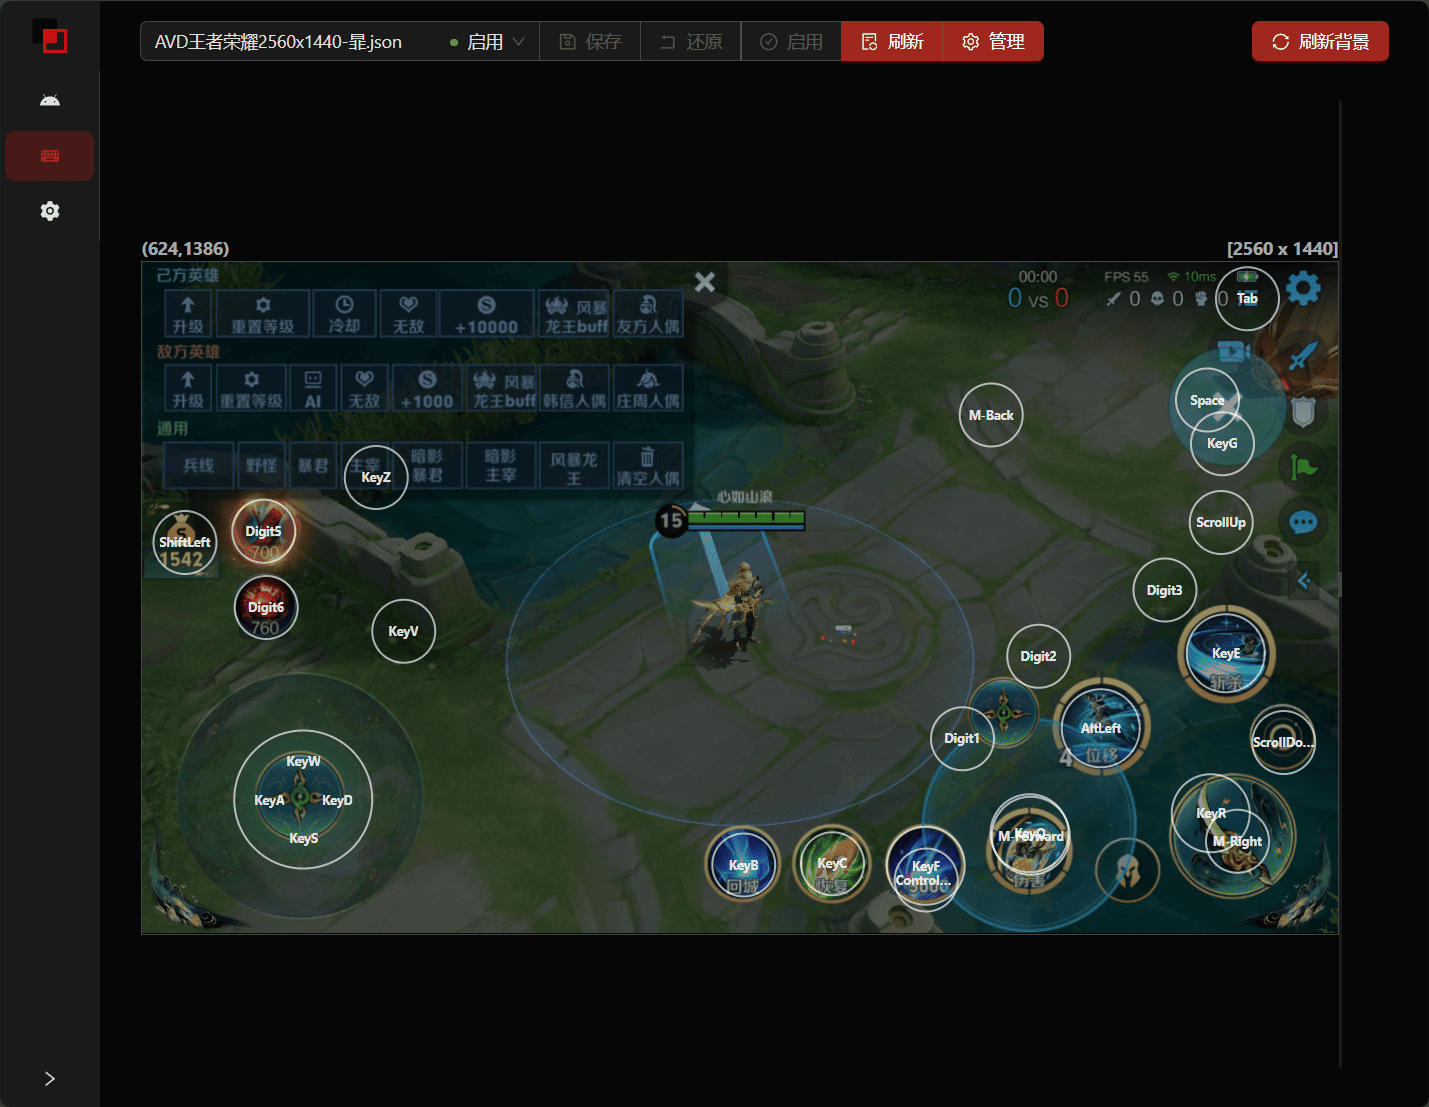Screen dimensions: 1429x1107
Task: Click the 还原 restore button
Action: (x=691, y=42)
